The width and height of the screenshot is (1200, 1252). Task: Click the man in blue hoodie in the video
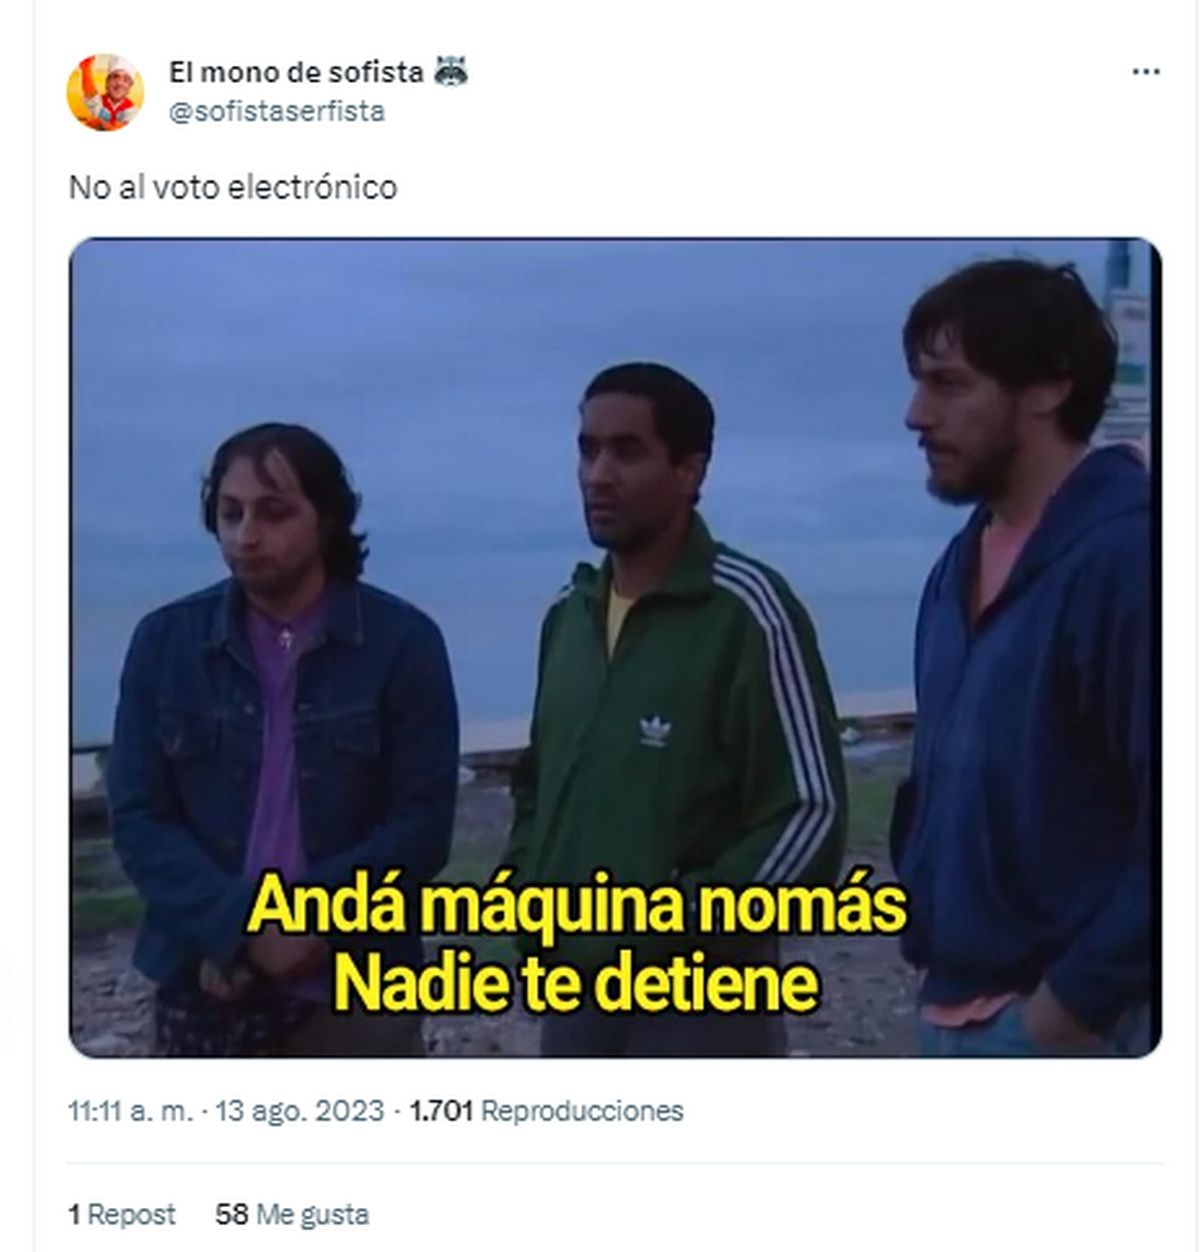coord(1025,650)
